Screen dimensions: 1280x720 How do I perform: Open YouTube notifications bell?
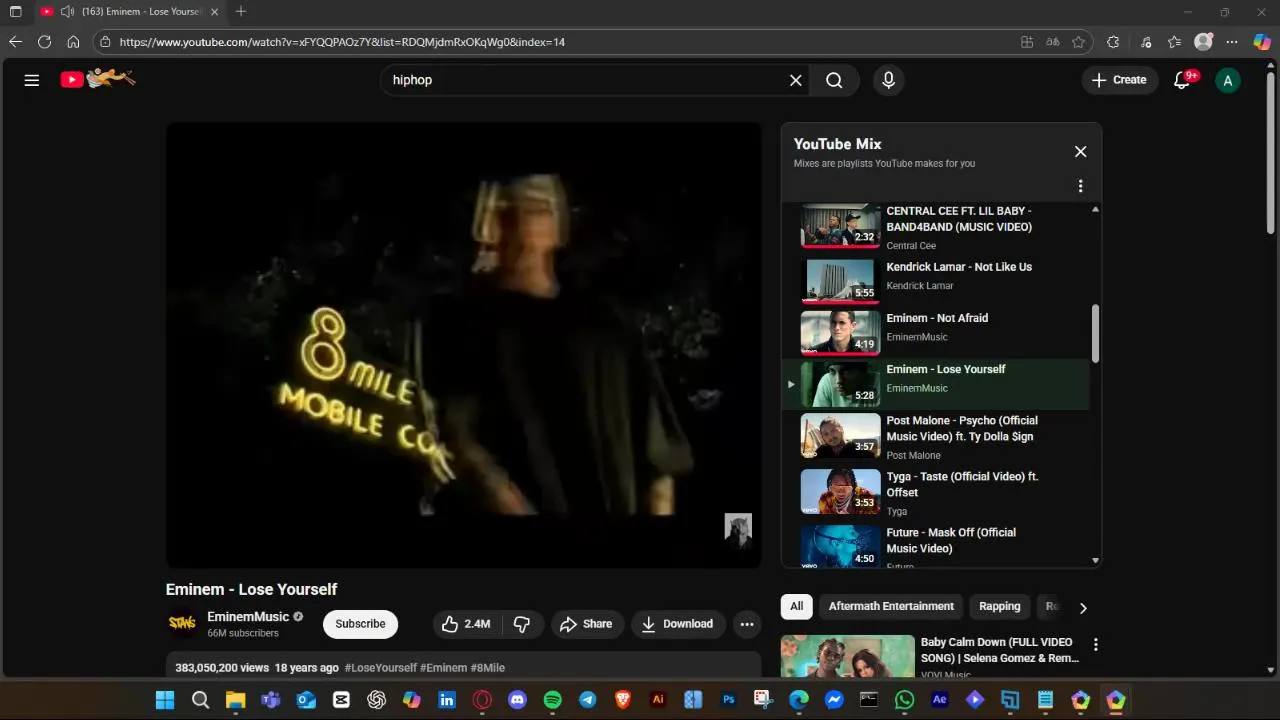1183,80
